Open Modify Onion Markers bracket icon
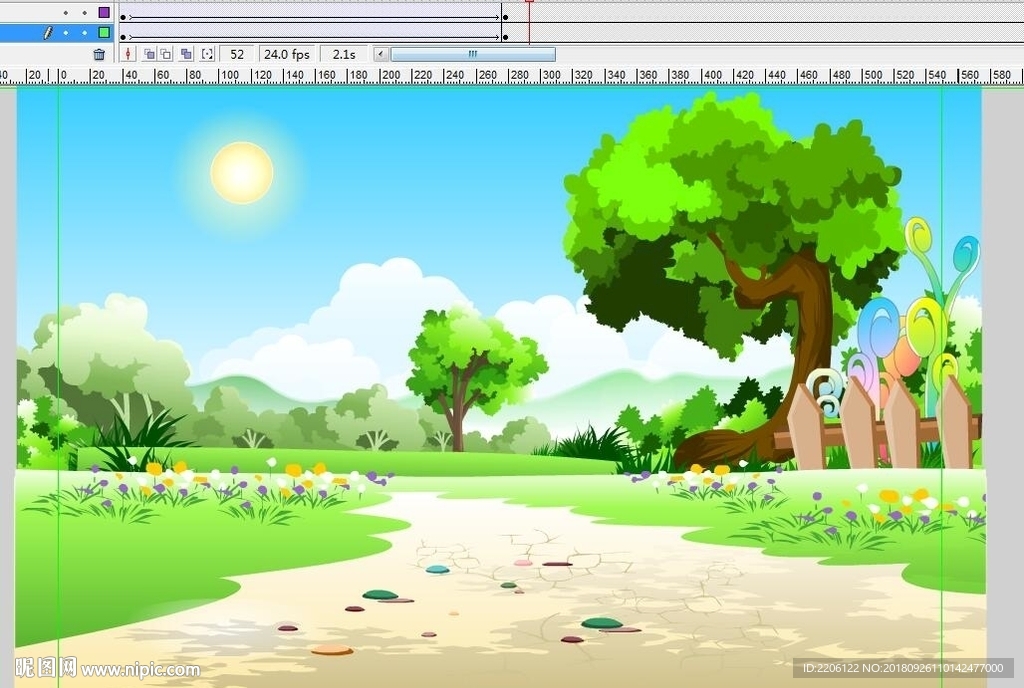 coord(208,54)
